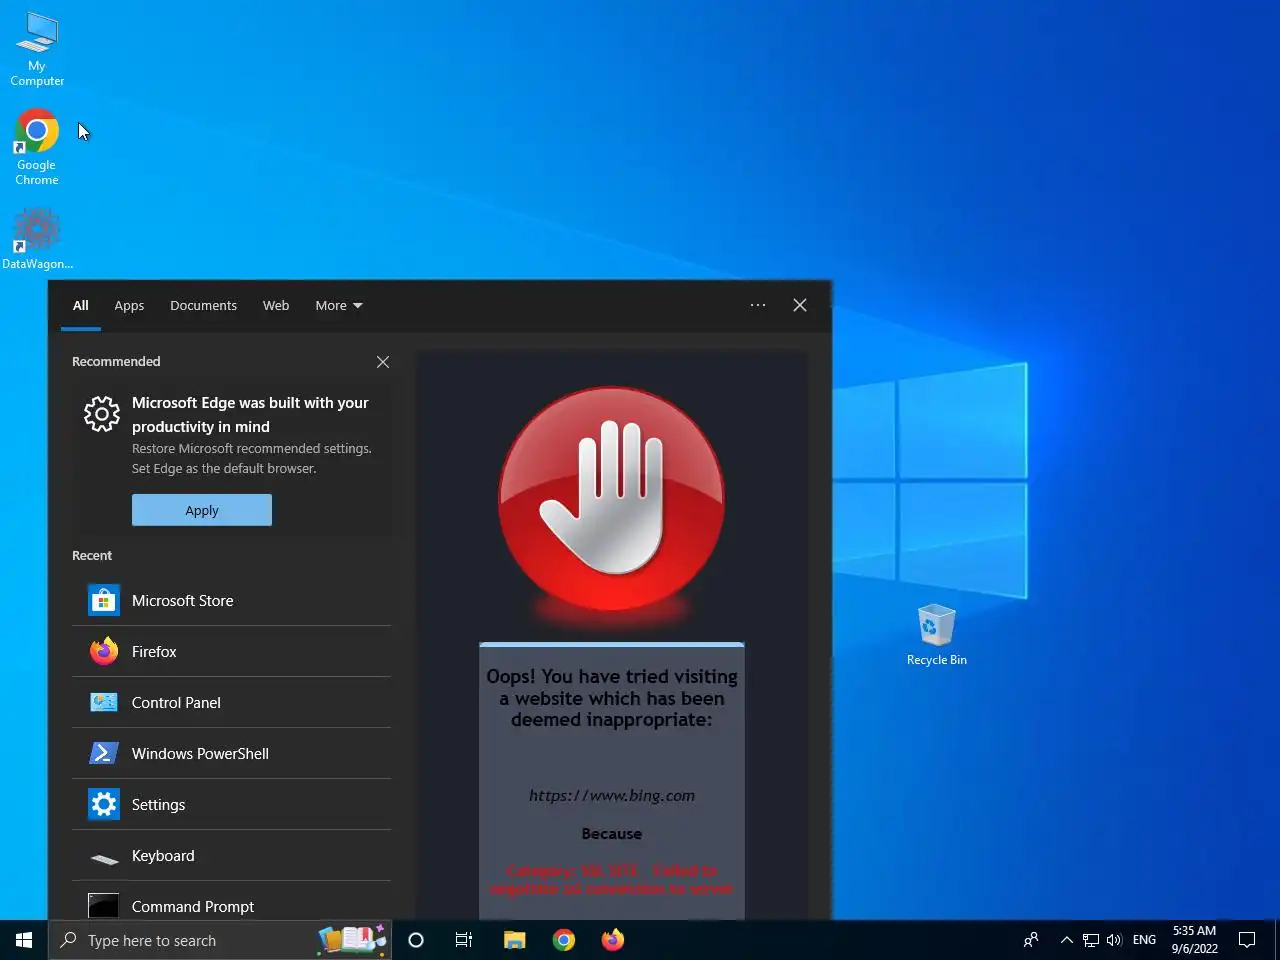Click the 'Recent' section heading
This screenshot has height=960, width=1280.
92,555
